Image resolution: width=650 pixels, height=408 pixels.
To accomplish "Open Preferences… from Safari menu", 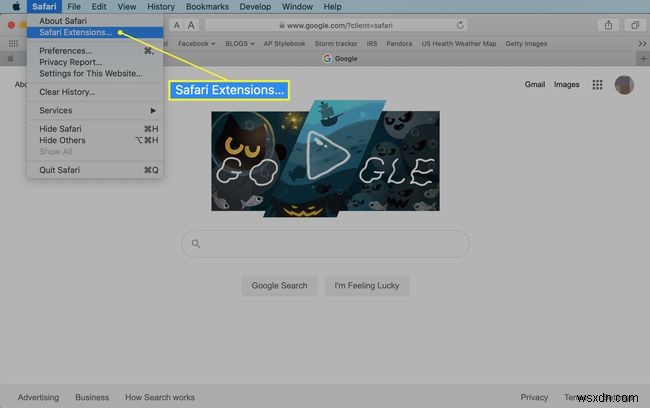I will tap(95, 51).
